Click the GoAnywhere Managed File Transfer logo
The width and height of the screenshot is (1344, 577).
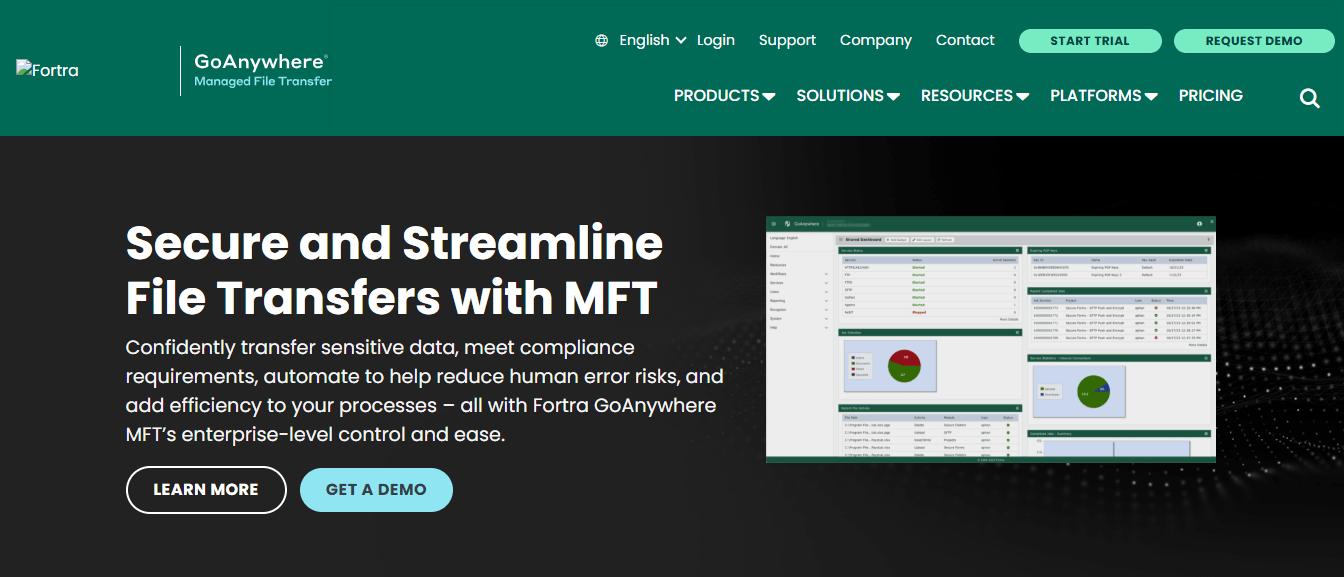click(263, 70)
